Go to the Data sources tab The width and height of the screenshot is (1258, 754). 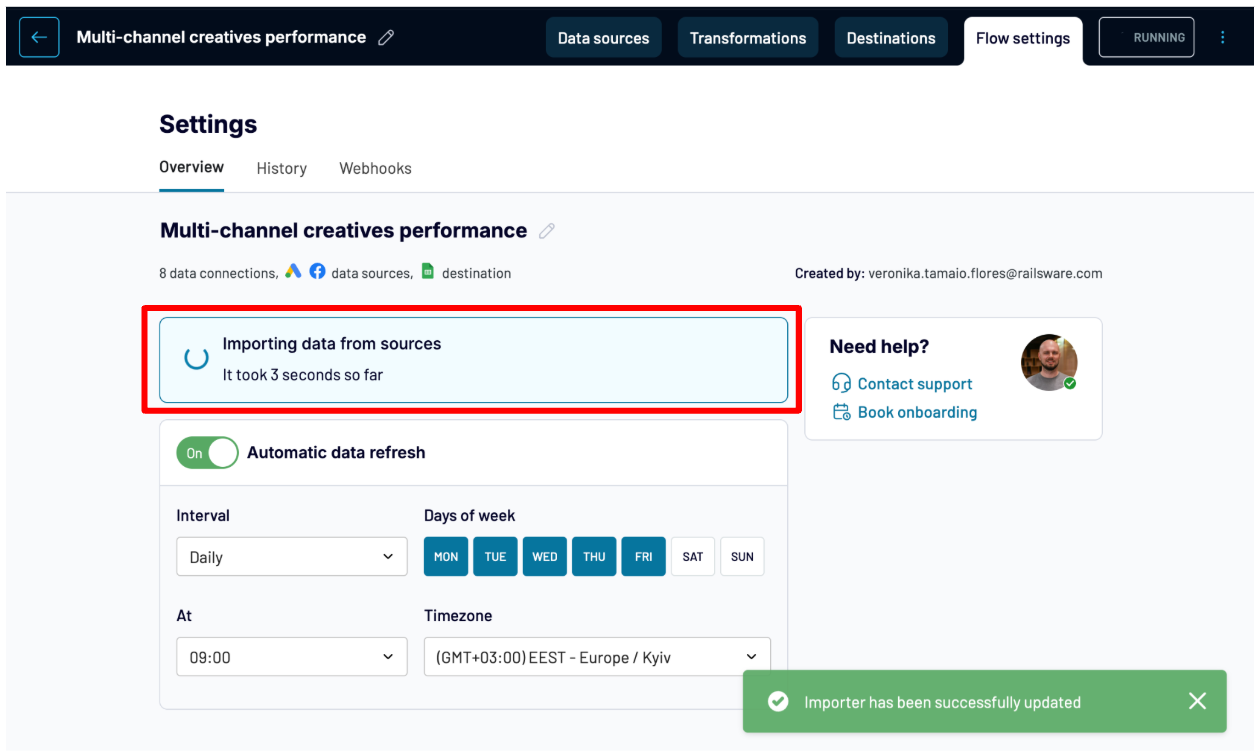(x=603, y=38)
